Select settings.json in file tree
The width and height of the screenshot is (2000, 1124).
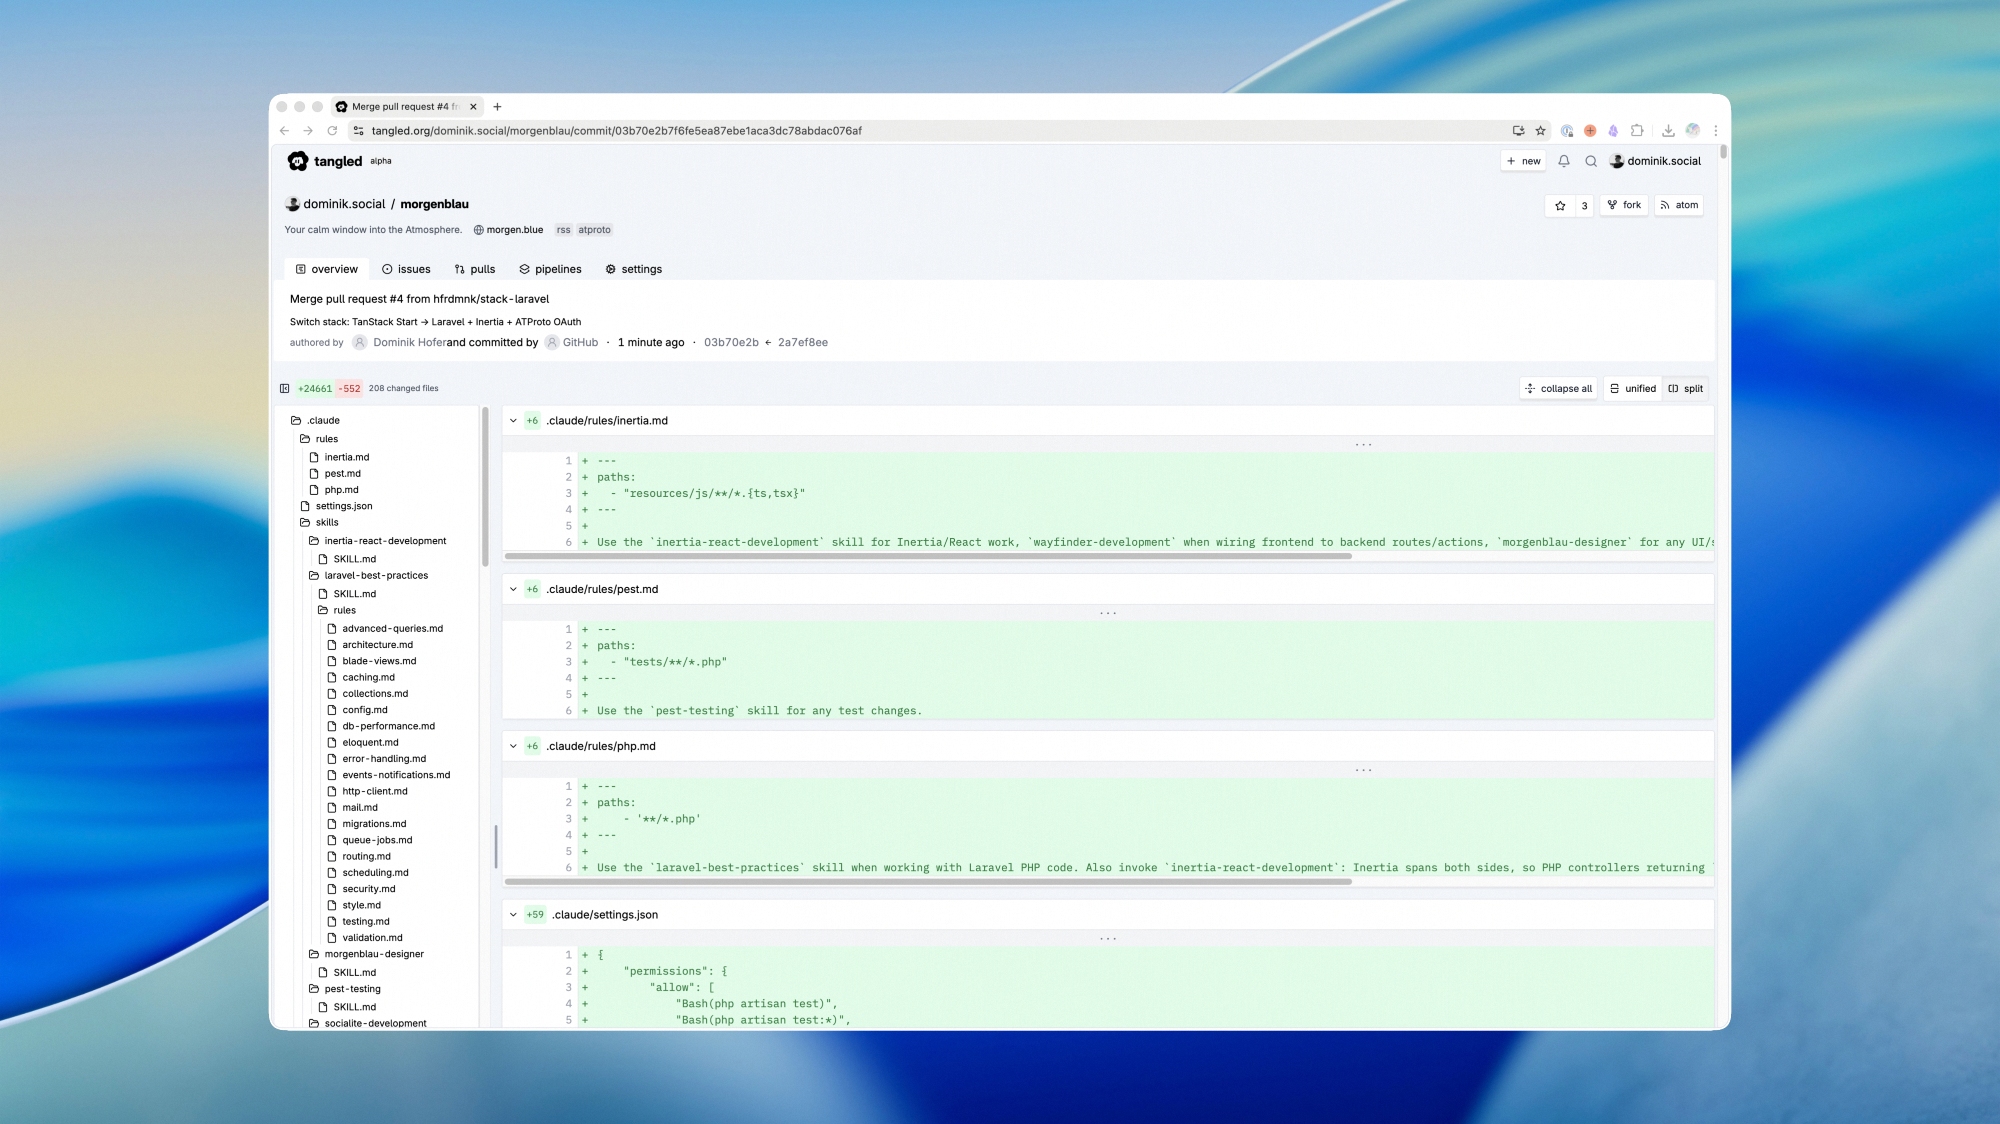(335, 507)
